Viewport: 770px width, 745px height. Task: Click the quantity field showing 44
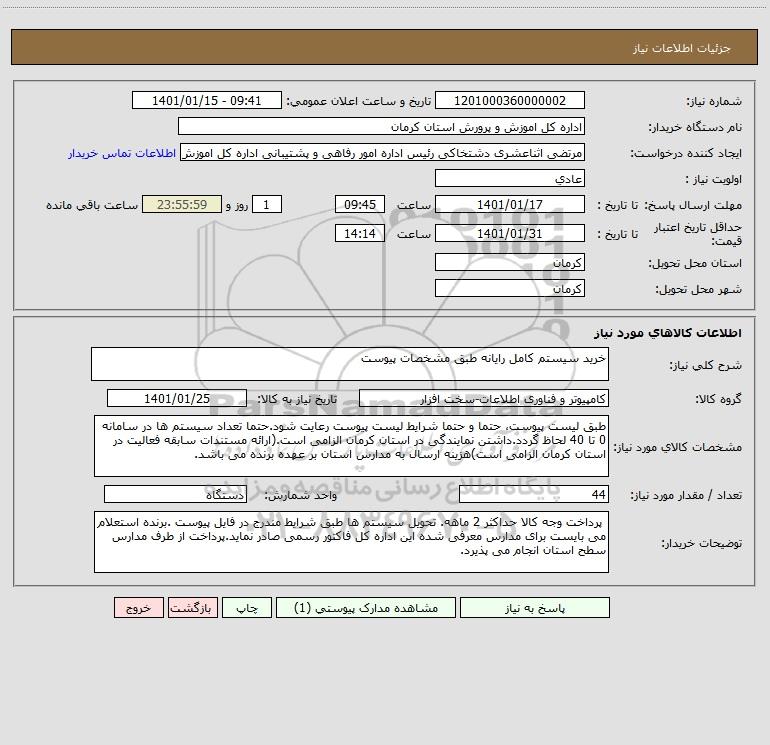click(x=534, y=494)
